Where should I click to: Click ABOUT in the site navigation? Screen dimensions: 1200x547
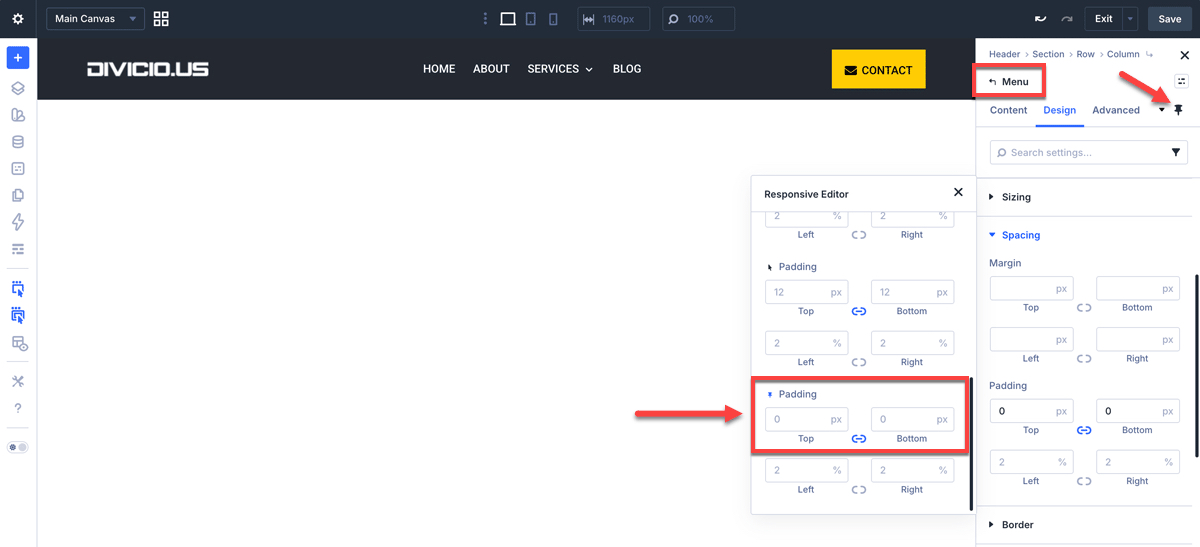pyautogui.click(x=491, y=69)
